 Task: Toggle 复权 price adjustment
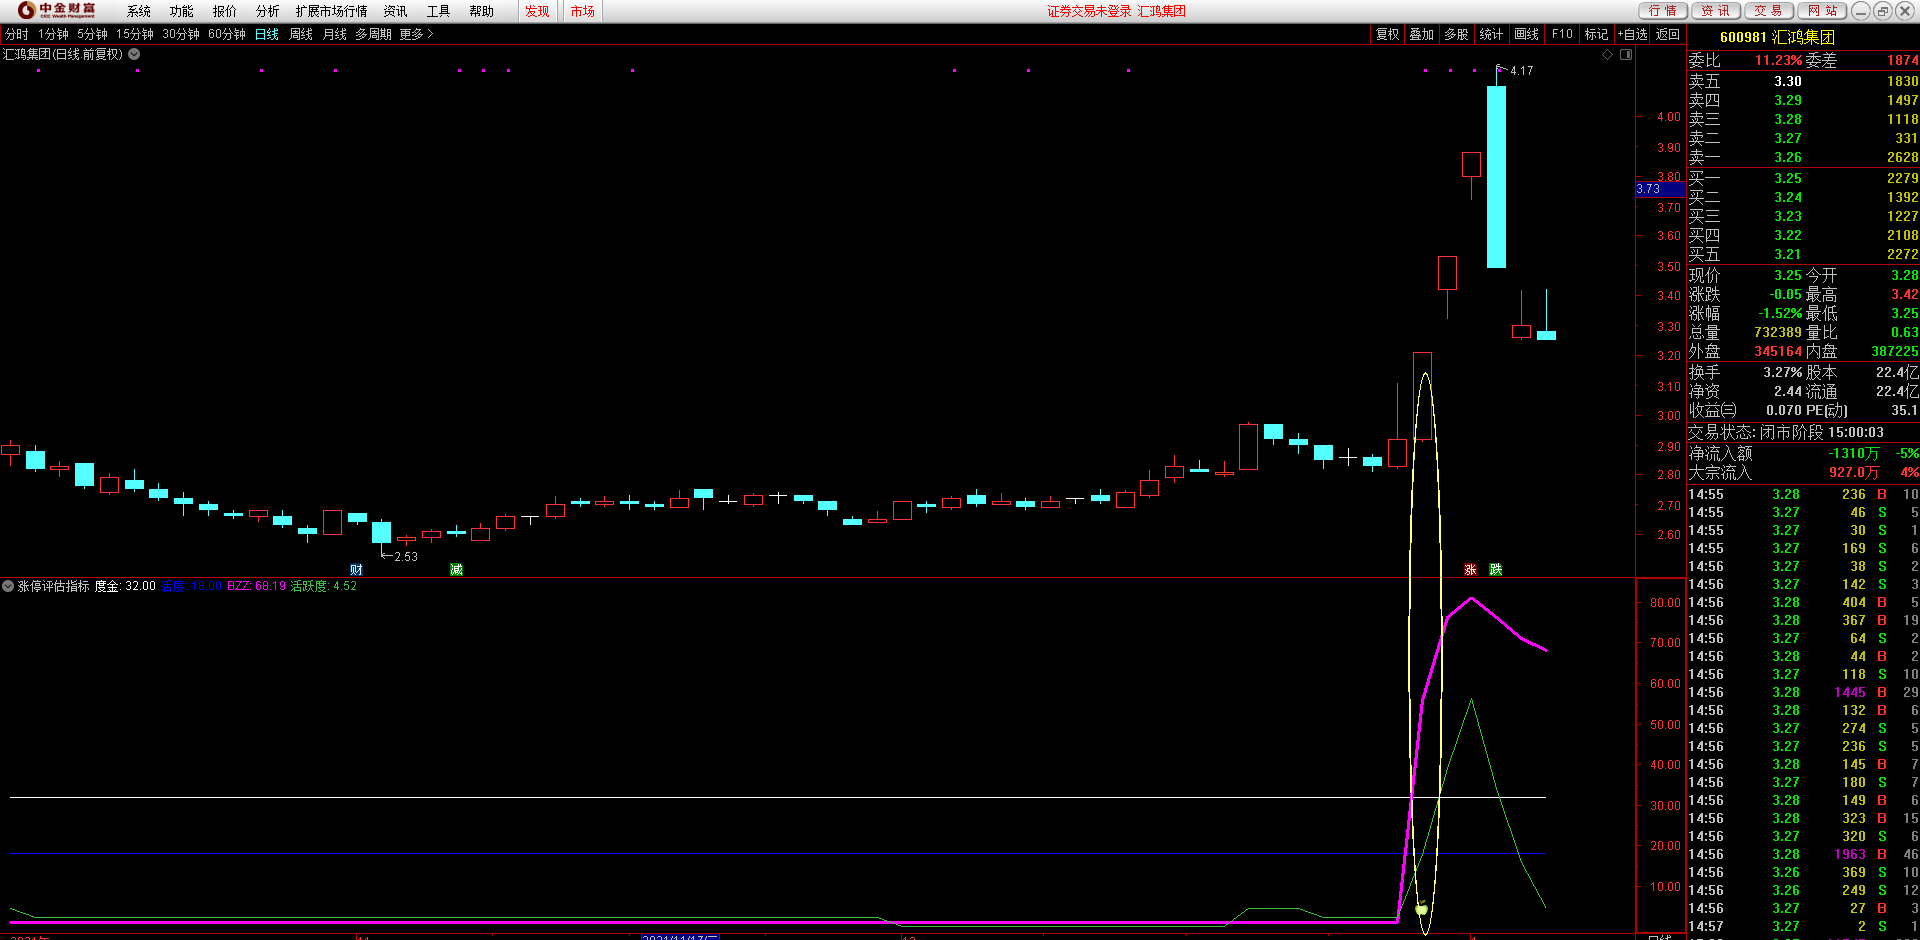pos(1387,34)
